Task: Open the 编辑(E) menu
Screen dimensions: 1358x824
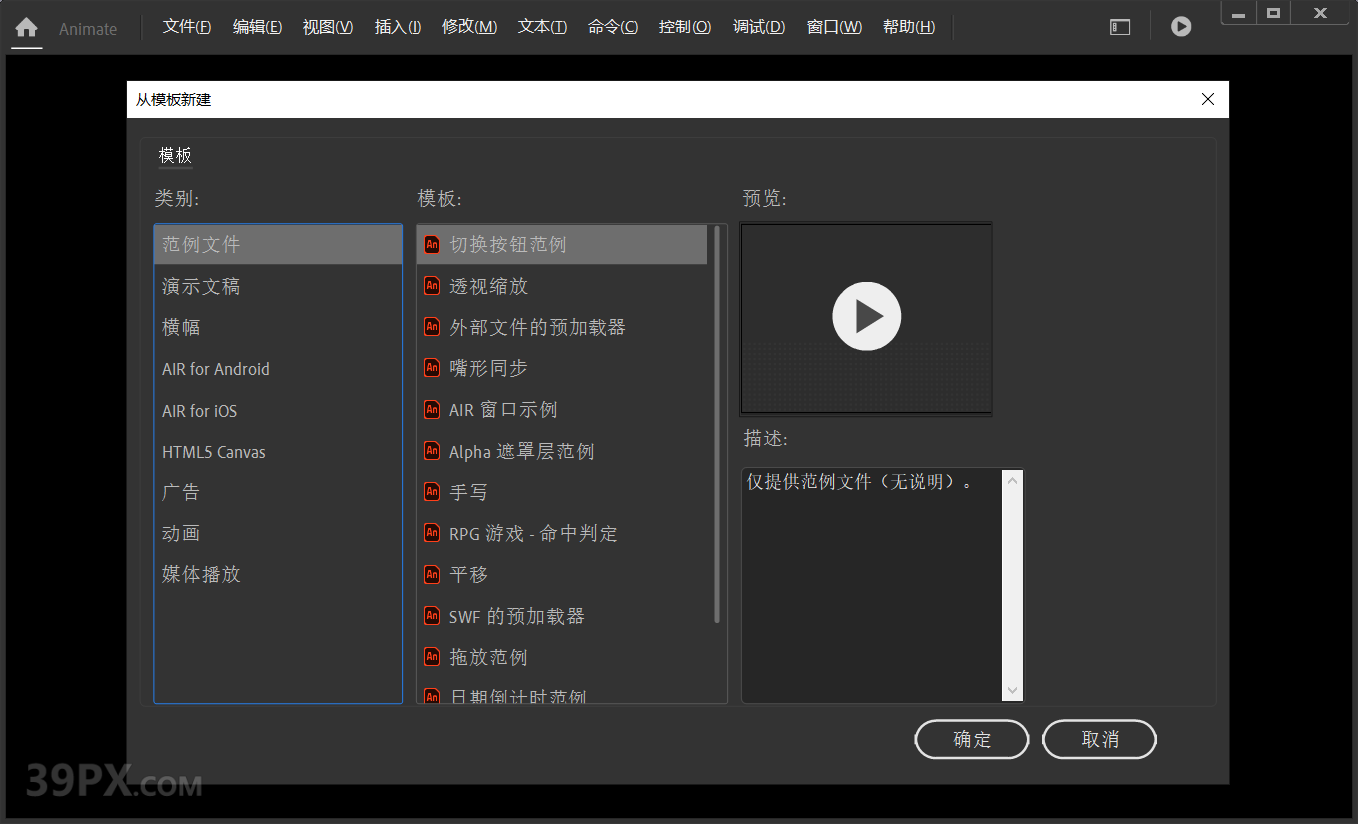Action: tap(257, 27)
